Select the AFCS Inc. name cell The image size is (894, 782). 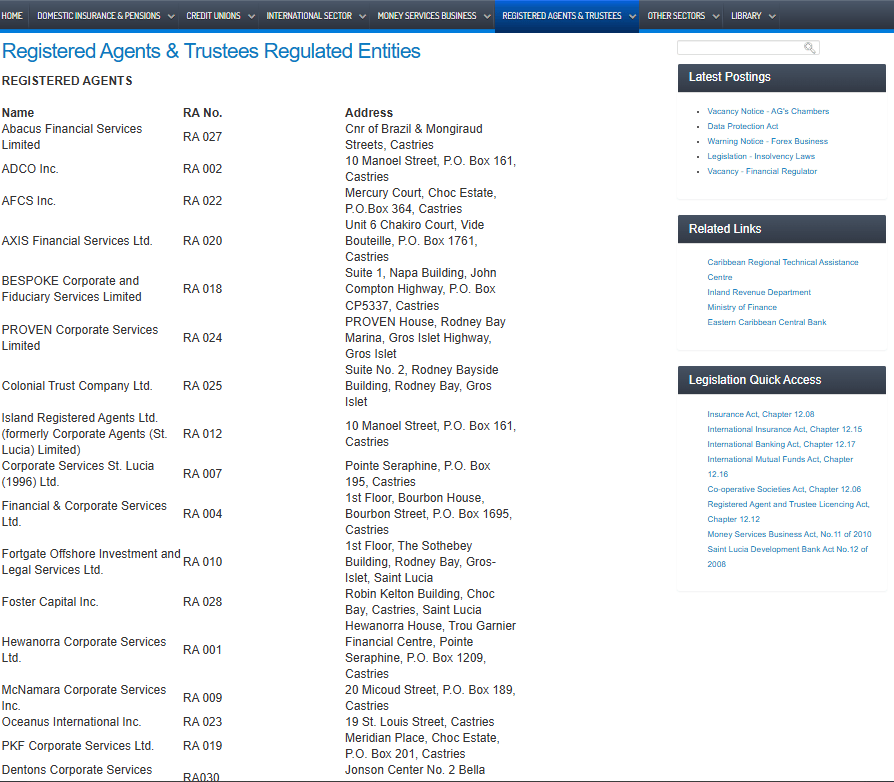coord(29,201)
